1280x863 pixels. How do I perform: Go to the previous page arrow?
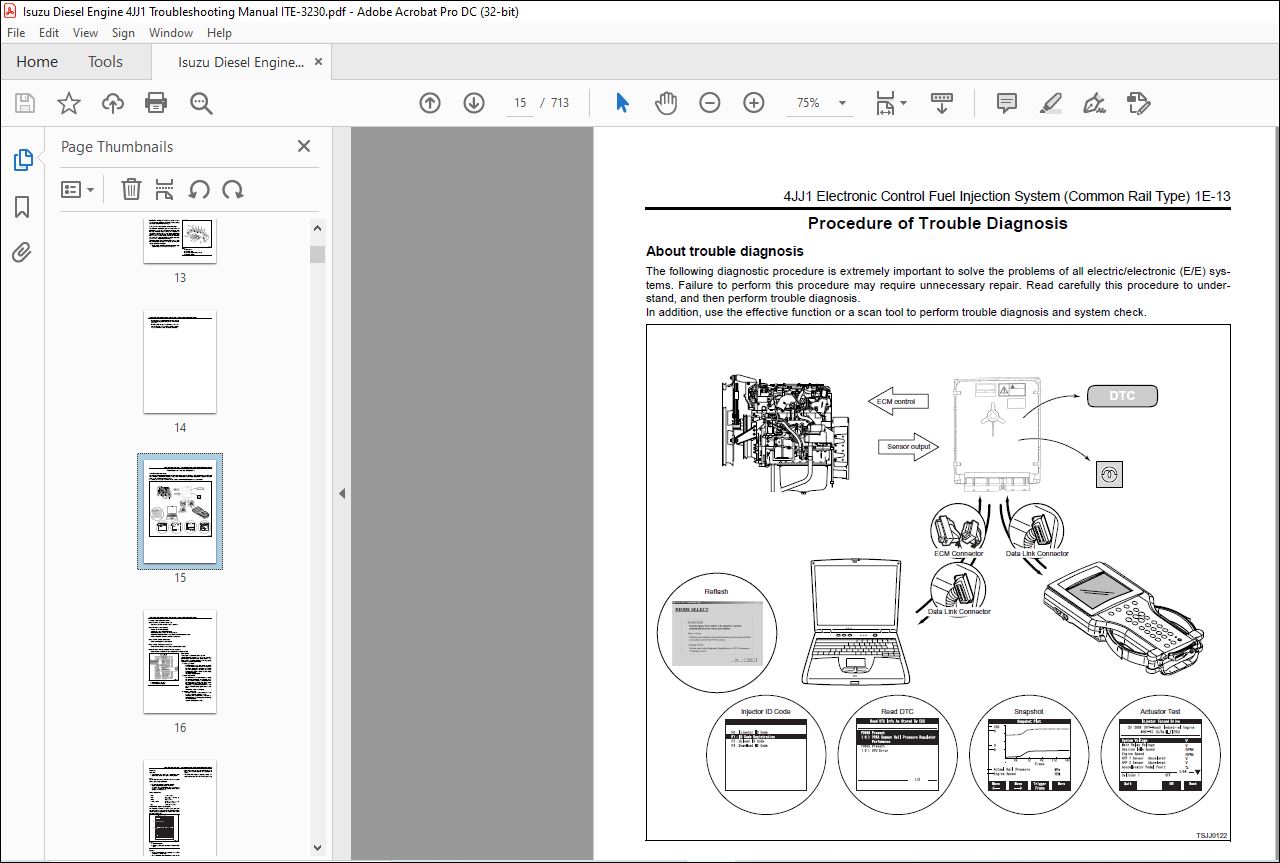point(430,103)
